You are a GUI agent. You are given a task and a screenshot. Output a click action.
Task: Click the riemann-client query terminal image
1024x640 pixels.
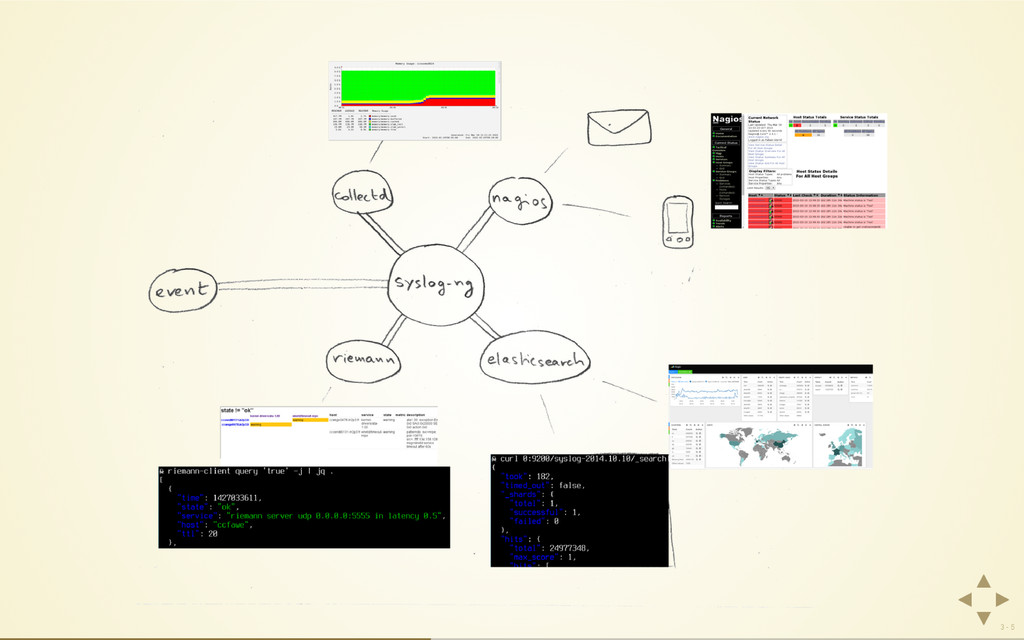(x=304, y=507)
